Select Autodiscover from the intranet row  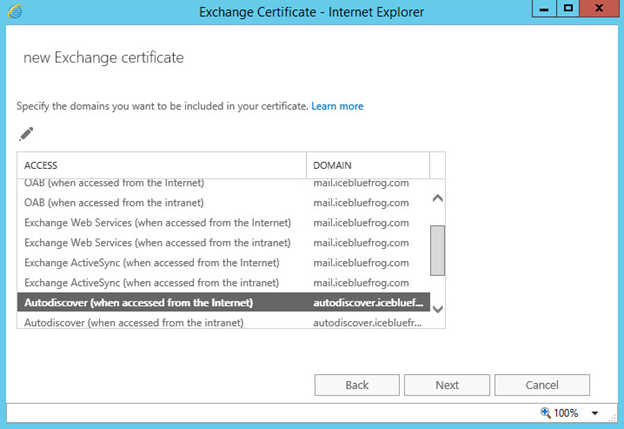pyautogui.click(x=223, y=322)
